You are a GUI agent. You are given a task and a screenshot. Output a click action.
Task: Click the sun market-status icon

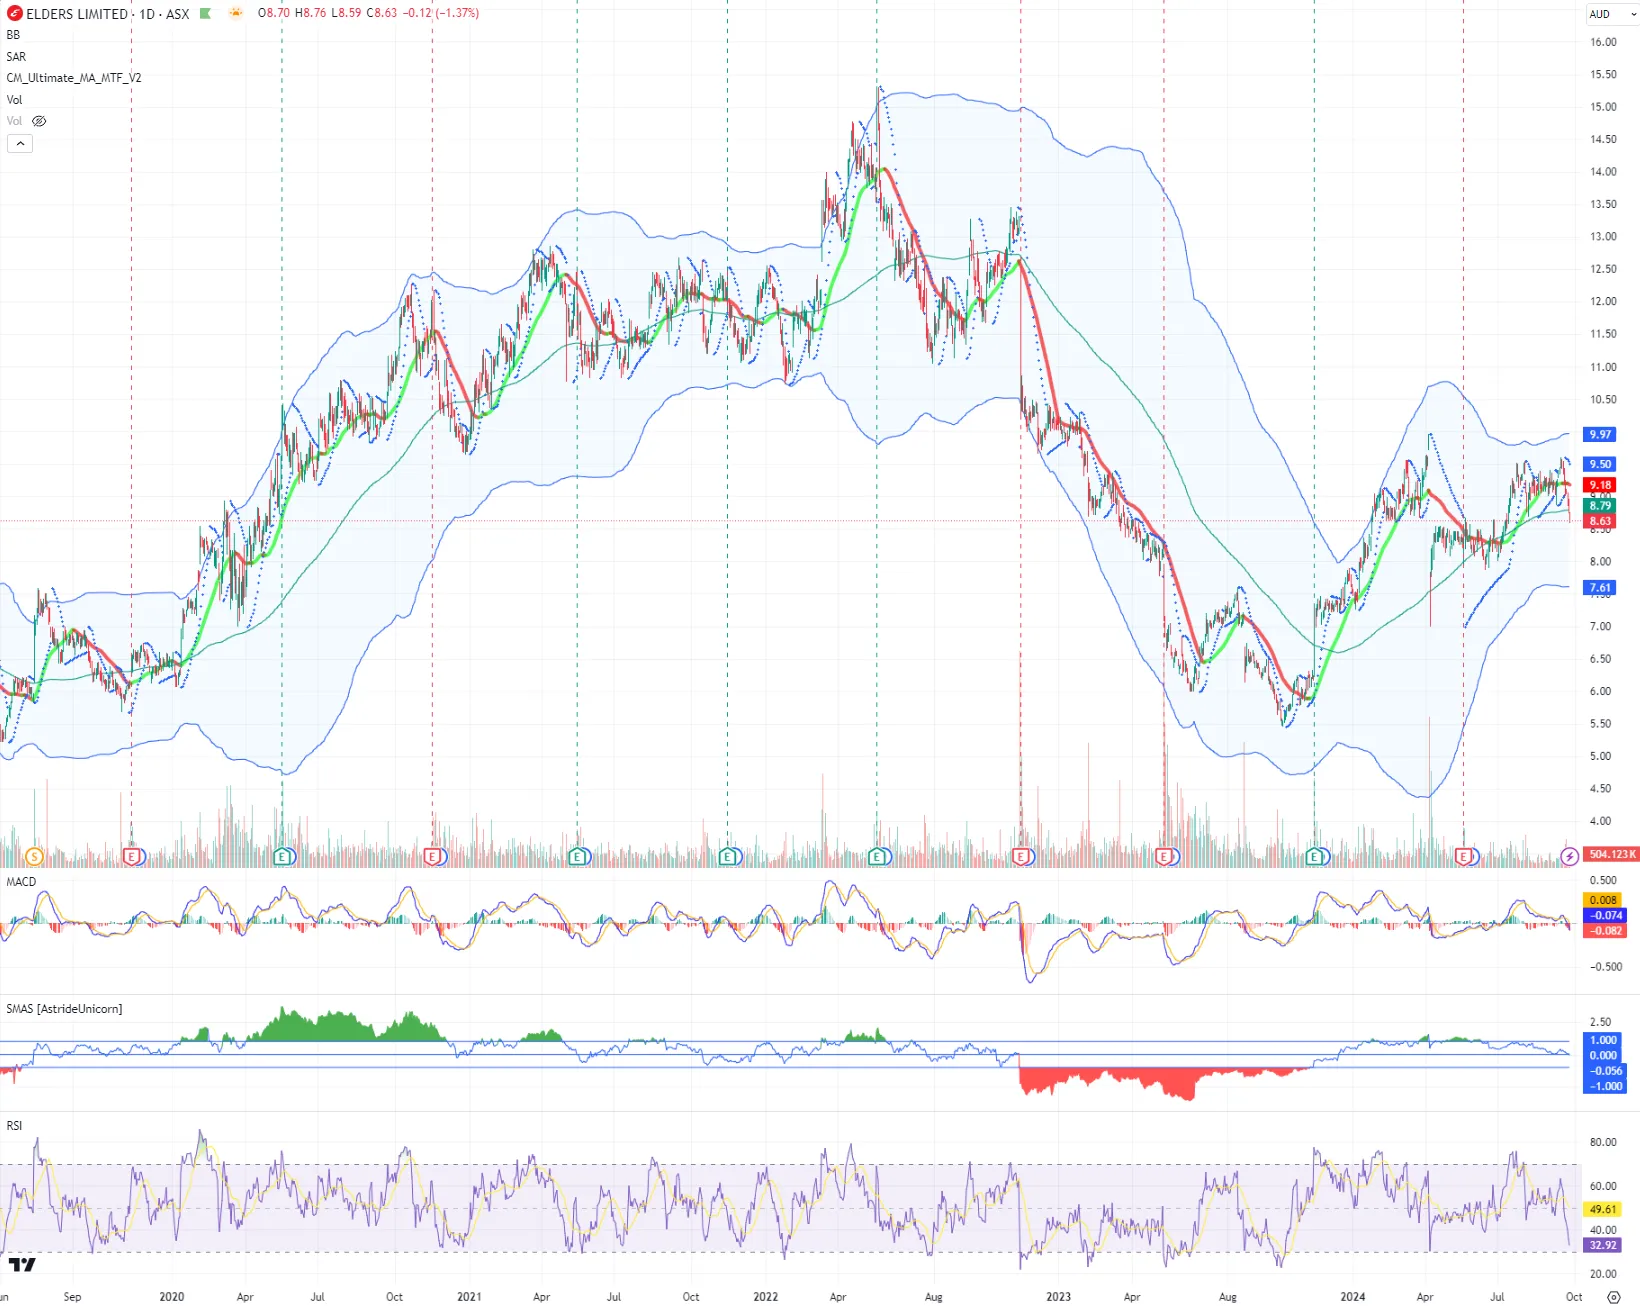click(236, 13)
